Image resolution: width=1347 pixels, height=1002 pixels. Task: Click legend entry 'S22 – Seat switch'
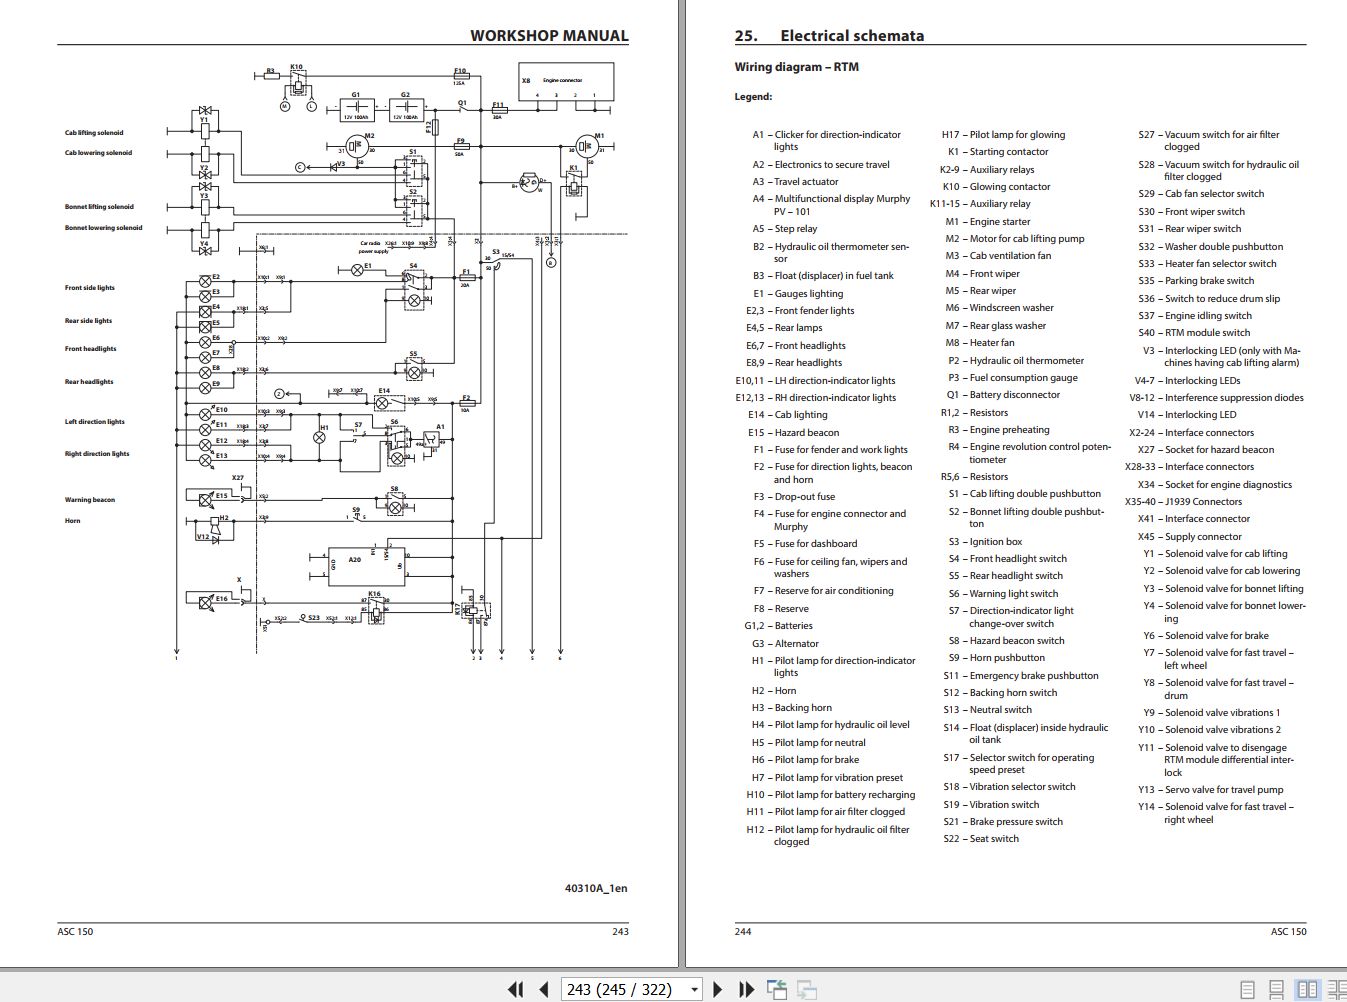click(981, 839)
